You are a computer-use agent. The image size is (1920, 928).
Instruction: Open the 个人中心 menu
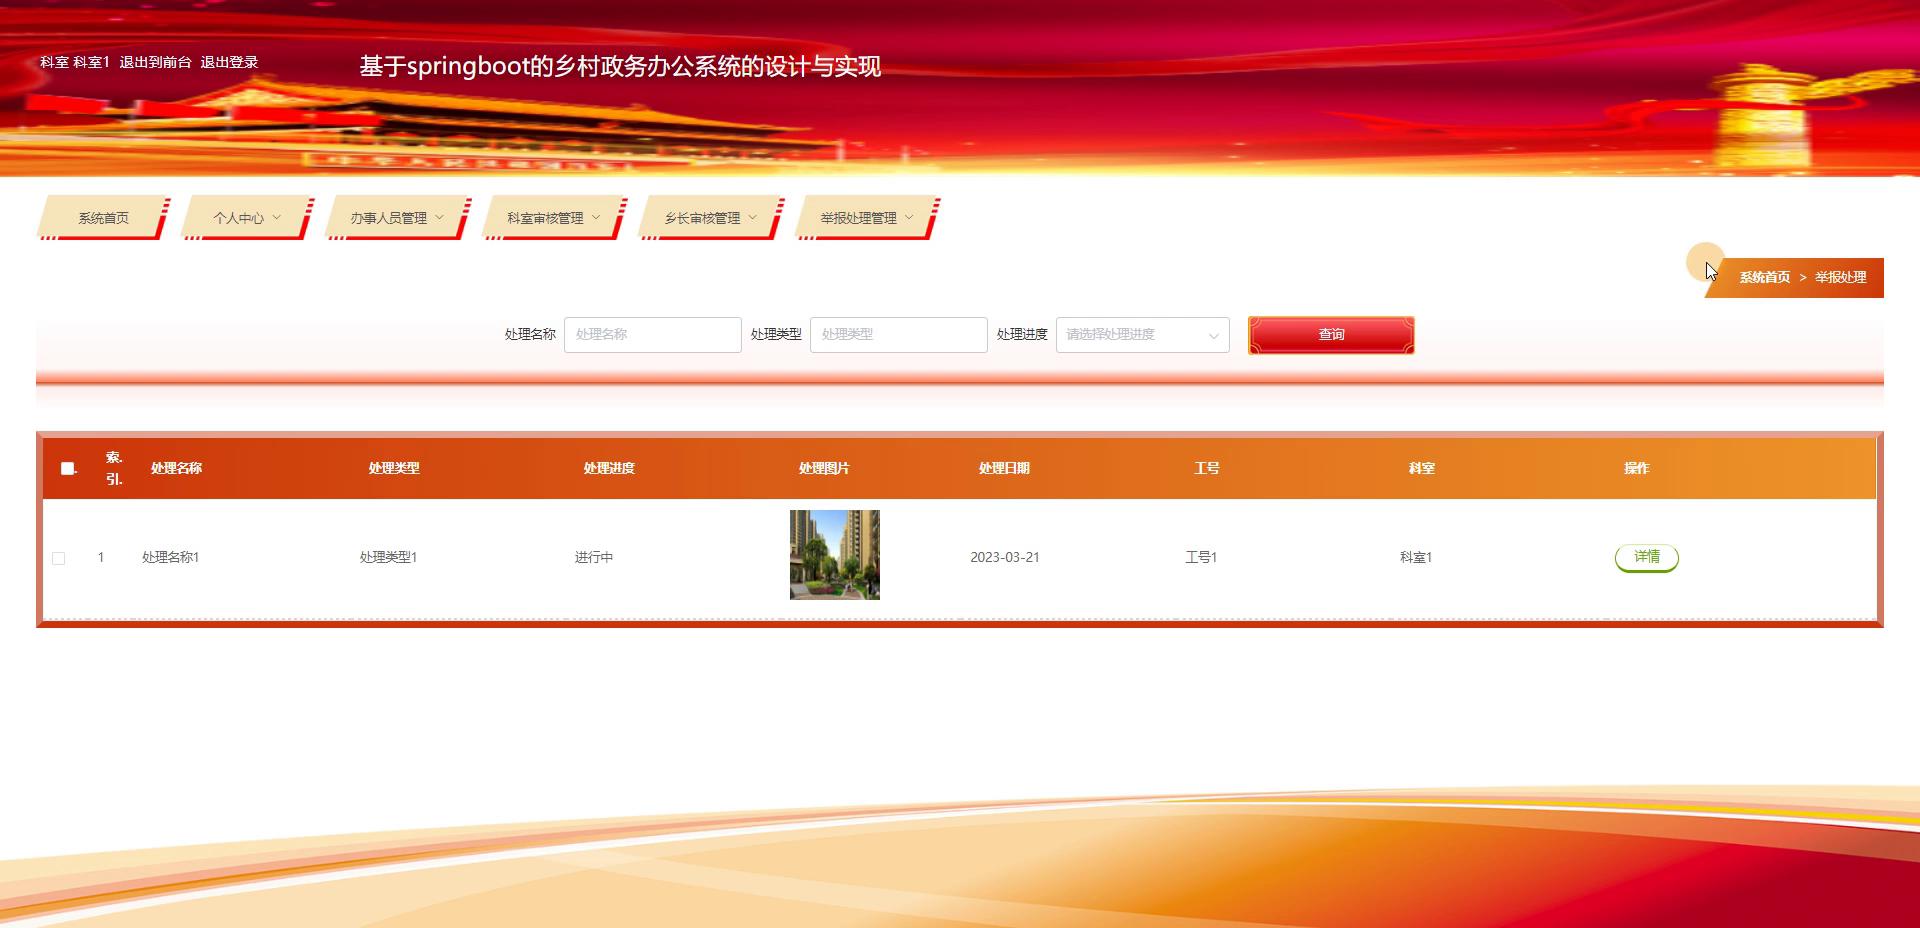[x=246, y=218]
